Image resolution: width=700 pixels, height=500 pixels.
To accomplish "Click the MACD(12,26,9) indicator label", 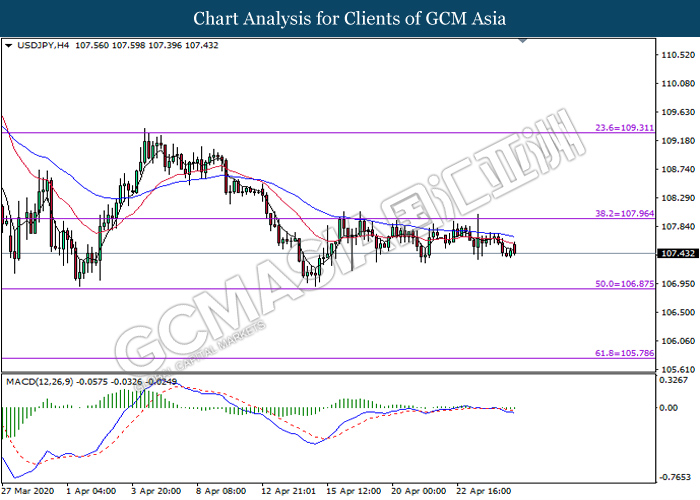I will (x=39, y=382).
